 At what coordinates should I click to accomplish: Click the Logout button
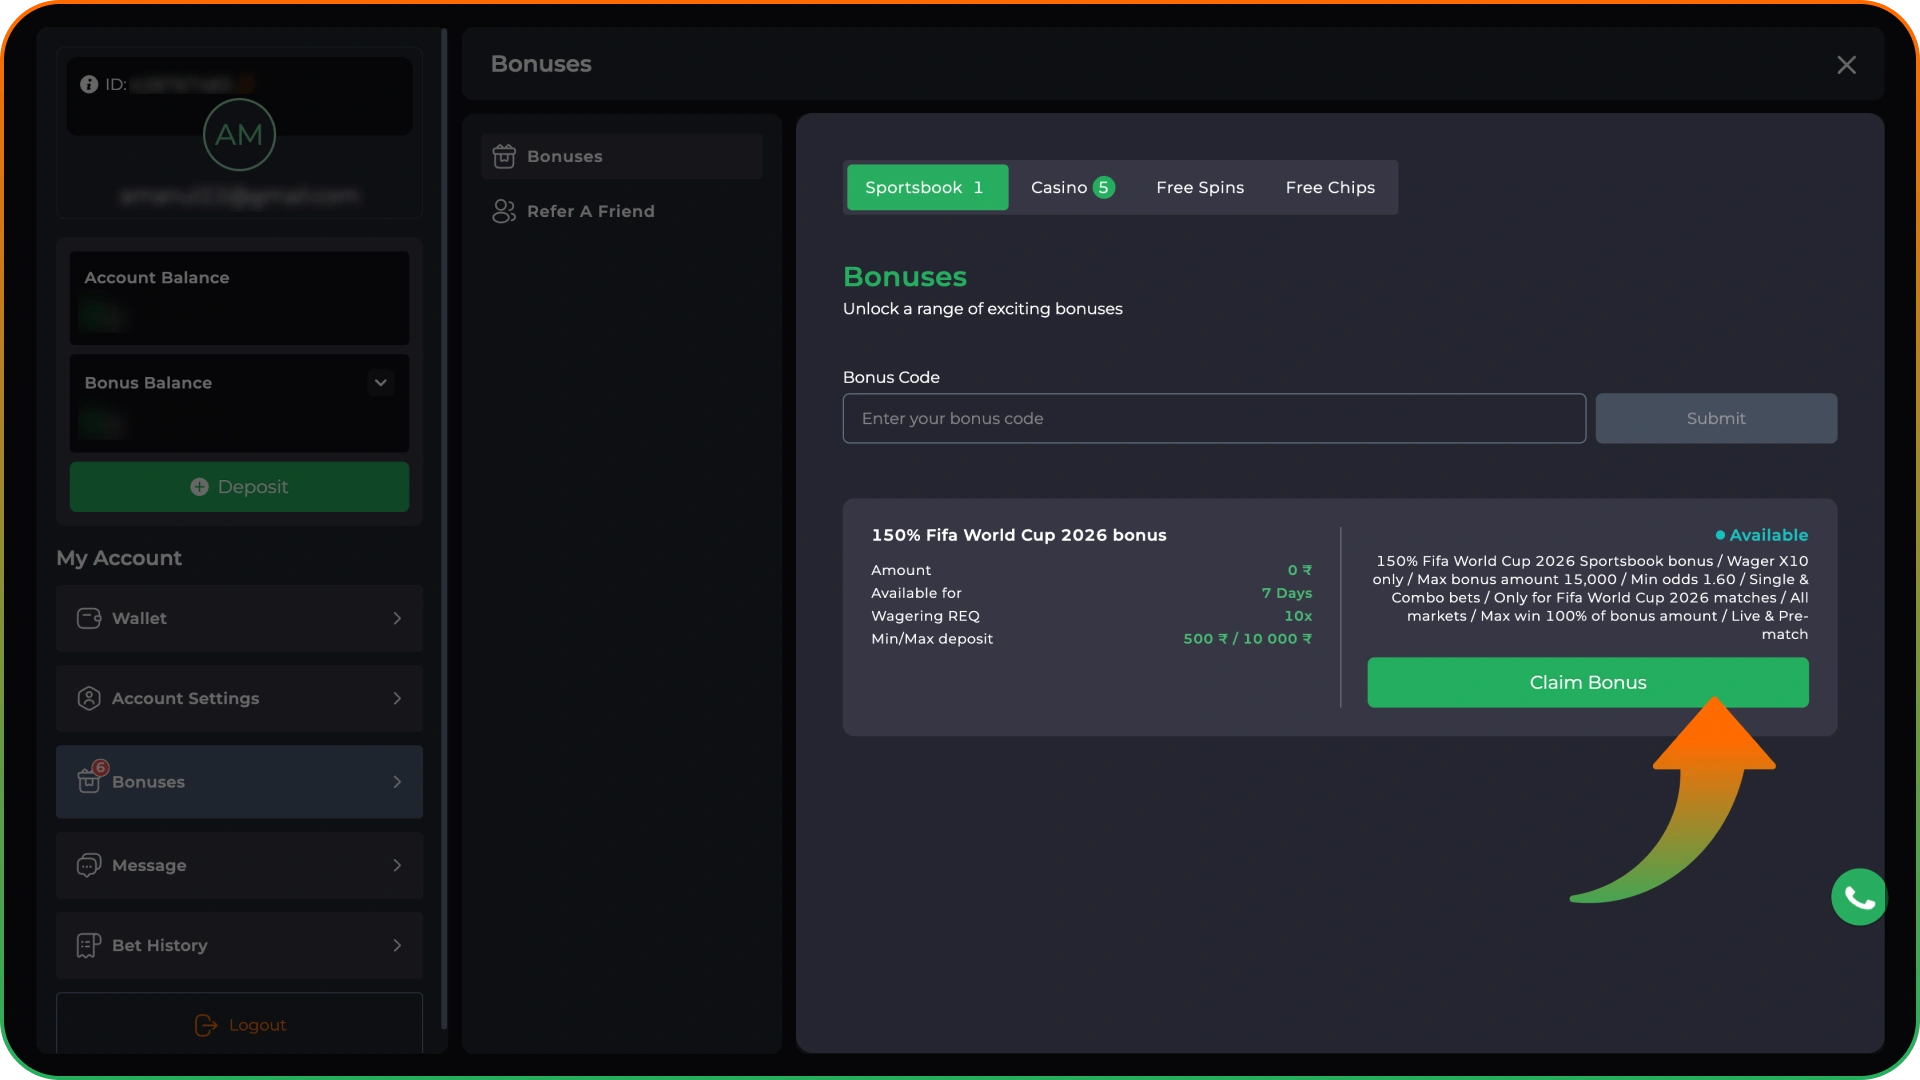239,1025
